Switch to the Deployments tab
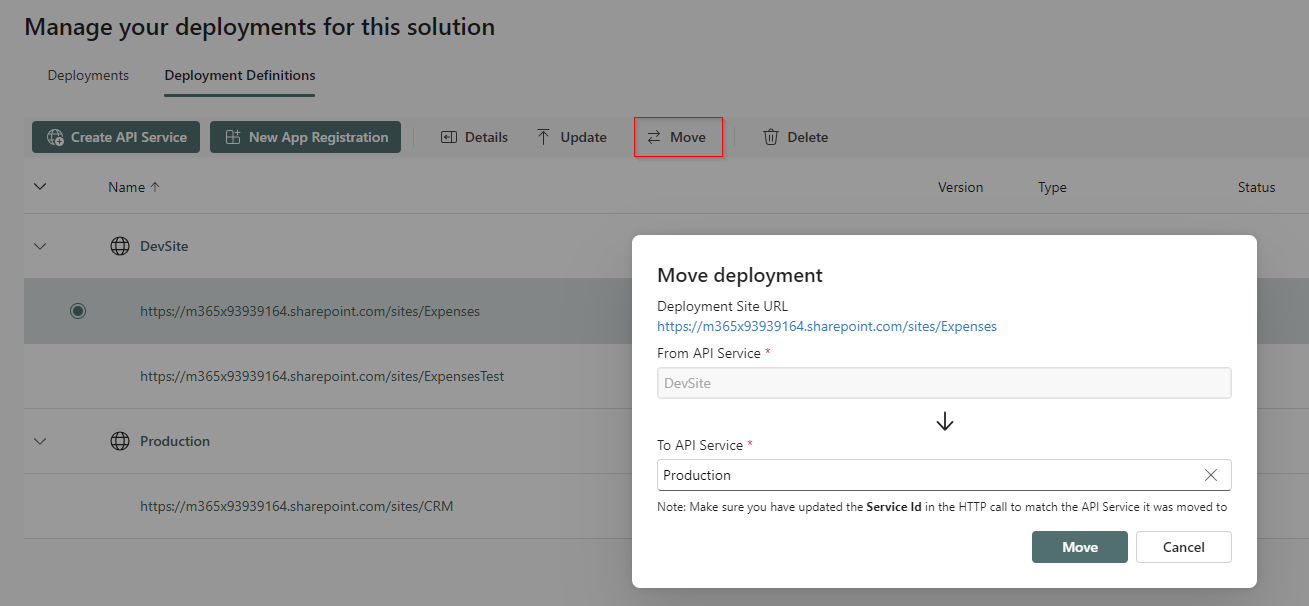Viewport: 1309px width, 606px height. pos(88,75)
